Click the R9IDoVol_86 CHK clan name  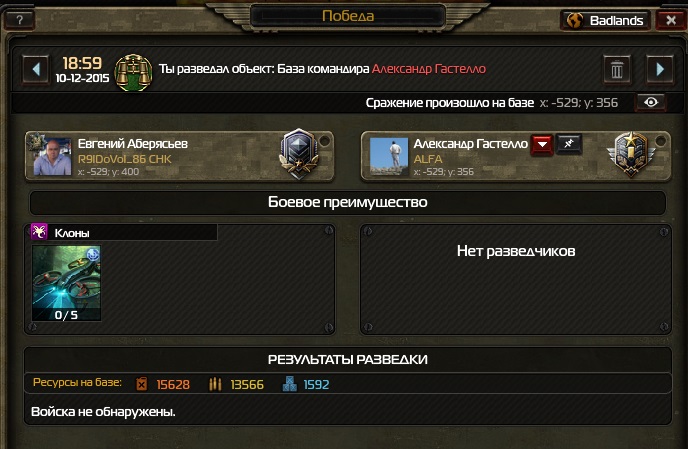(125, 159)
